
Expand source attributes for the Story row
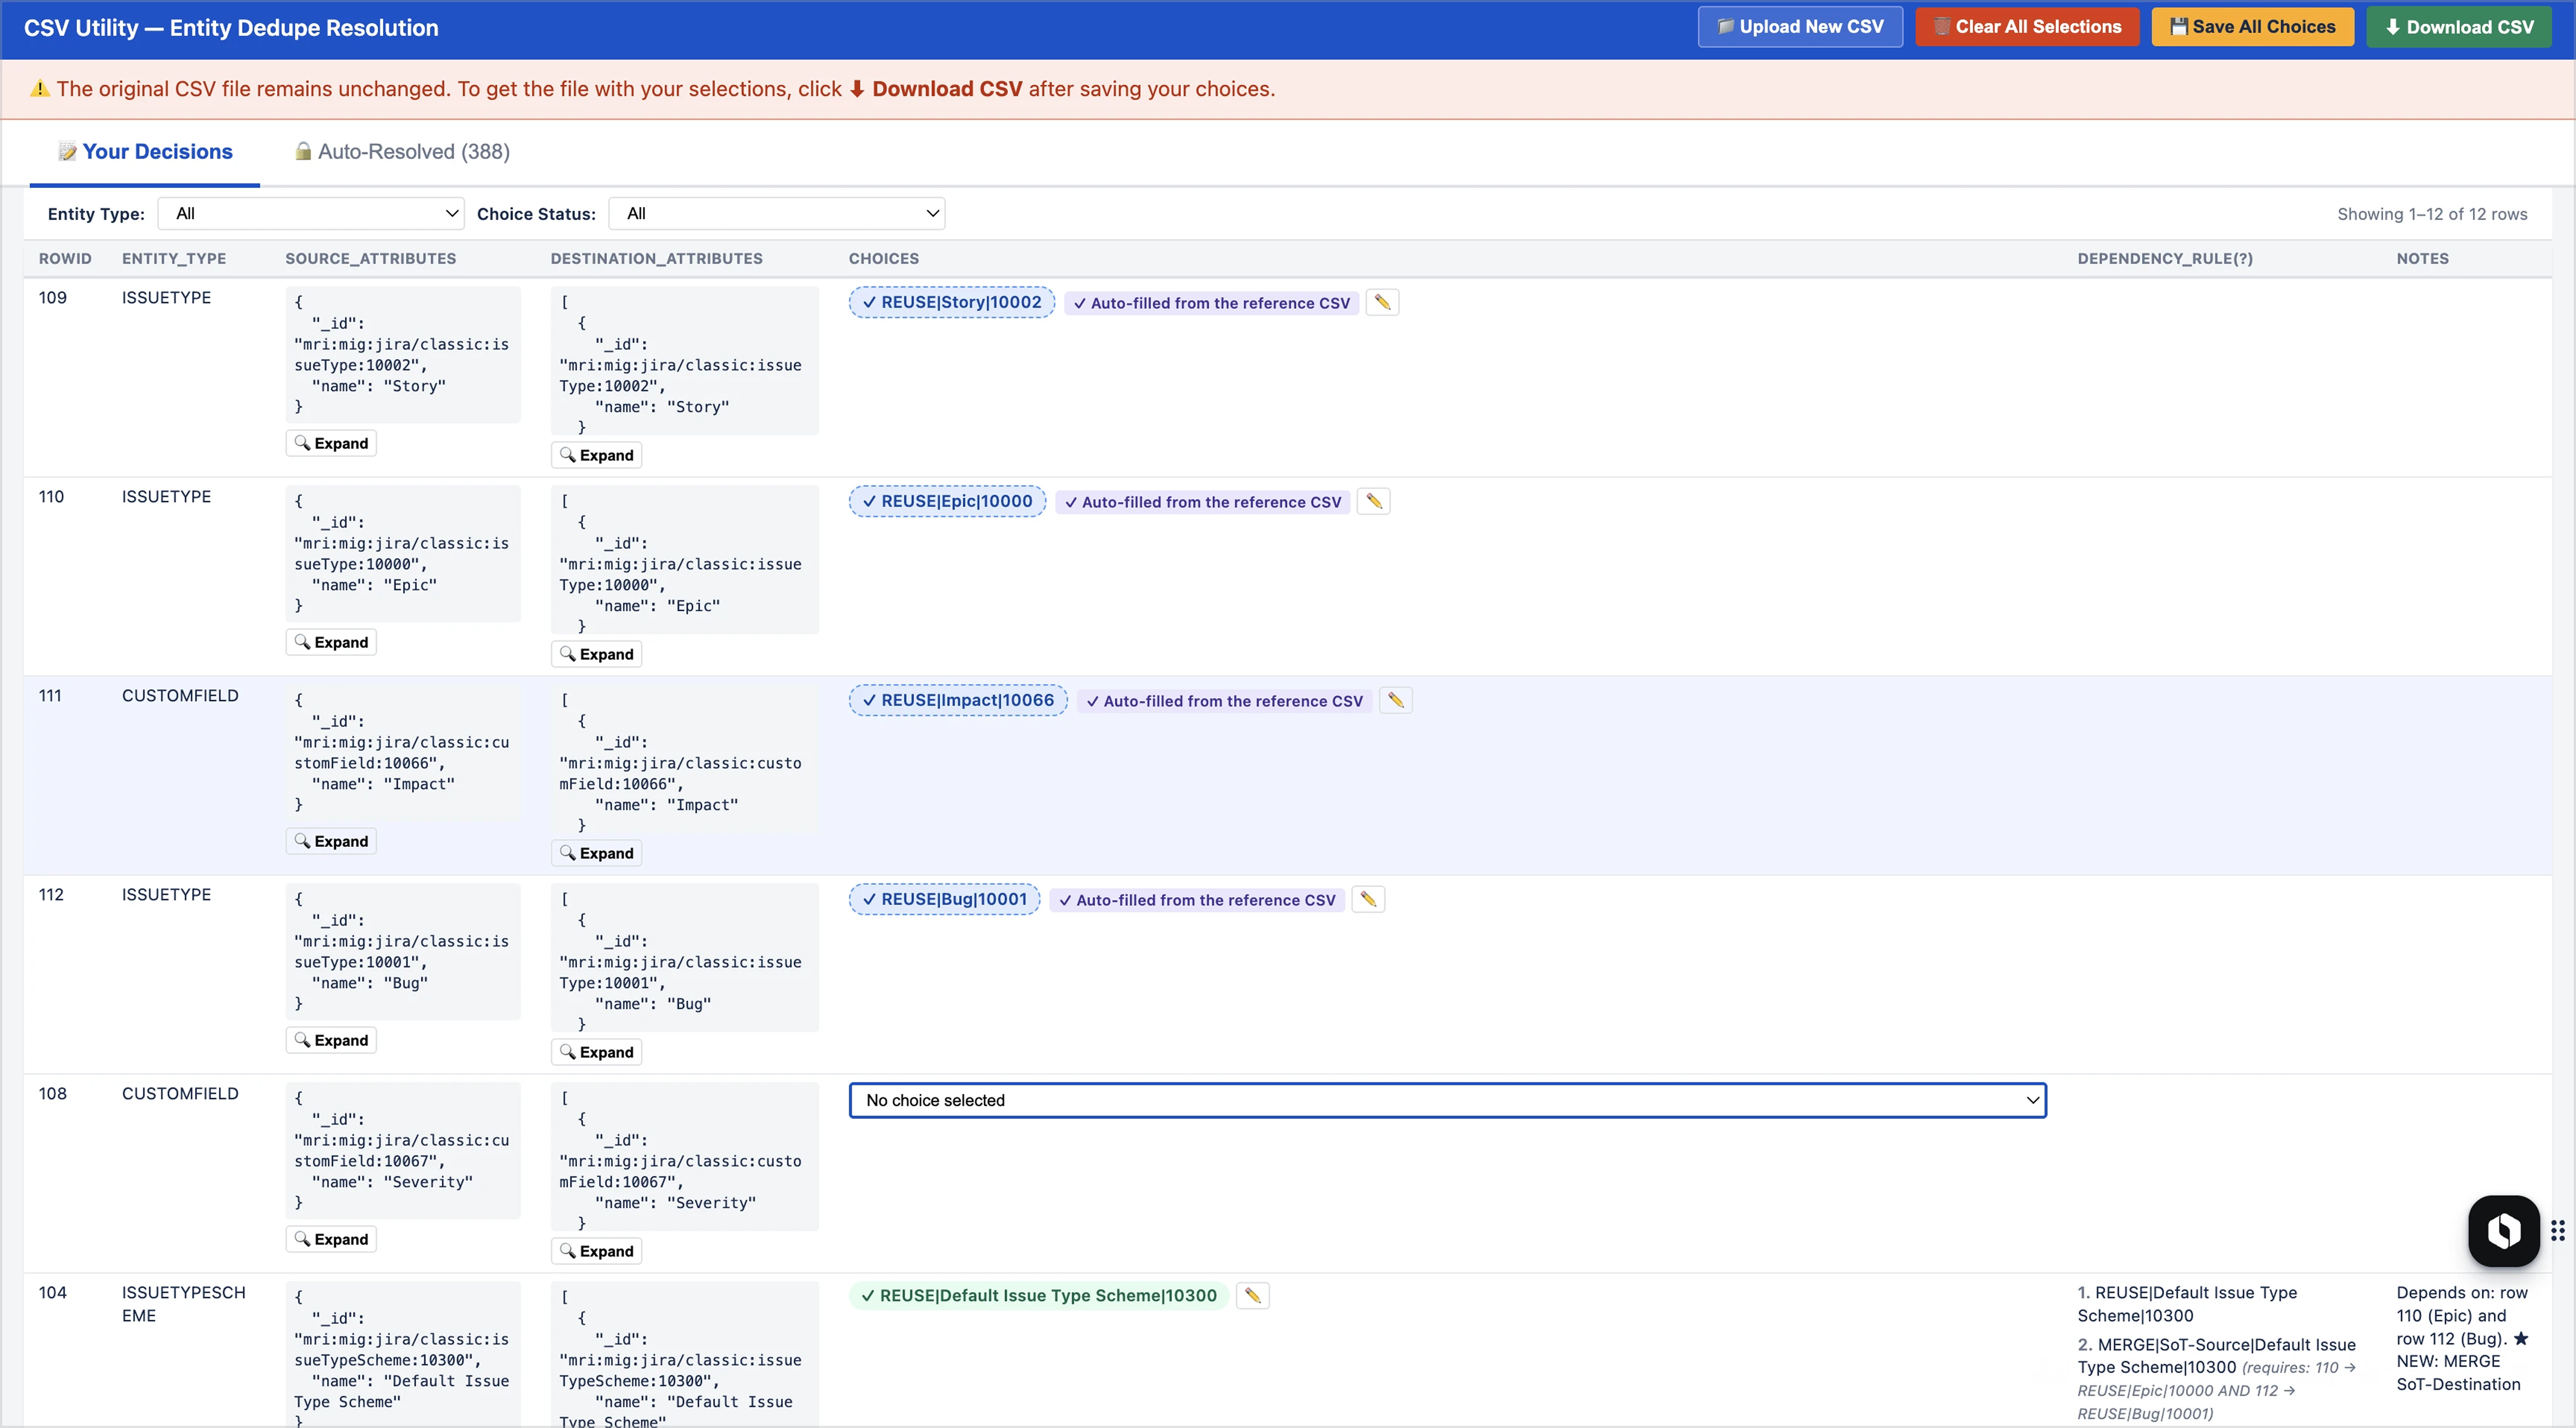331,443
